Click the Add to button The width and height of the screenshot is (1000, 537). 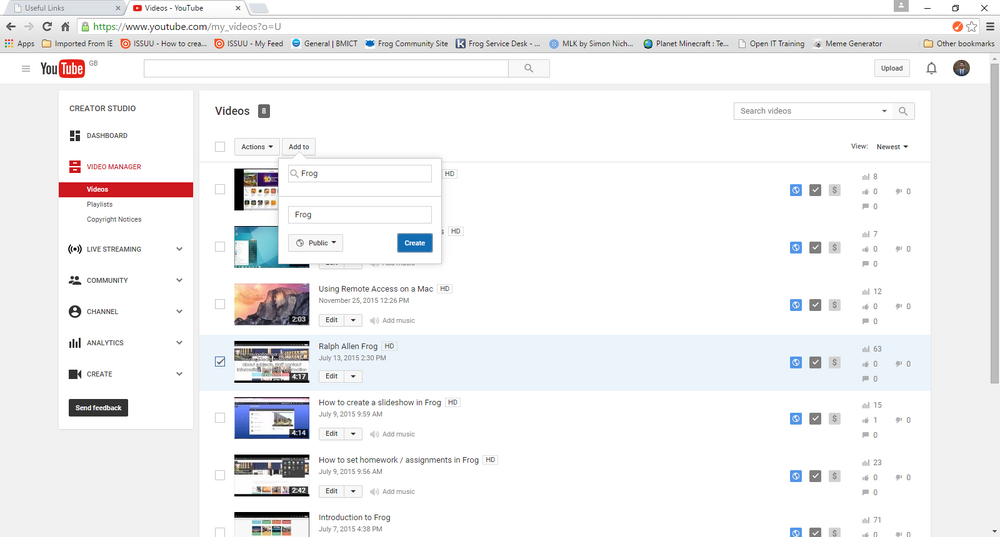[298, 147]
